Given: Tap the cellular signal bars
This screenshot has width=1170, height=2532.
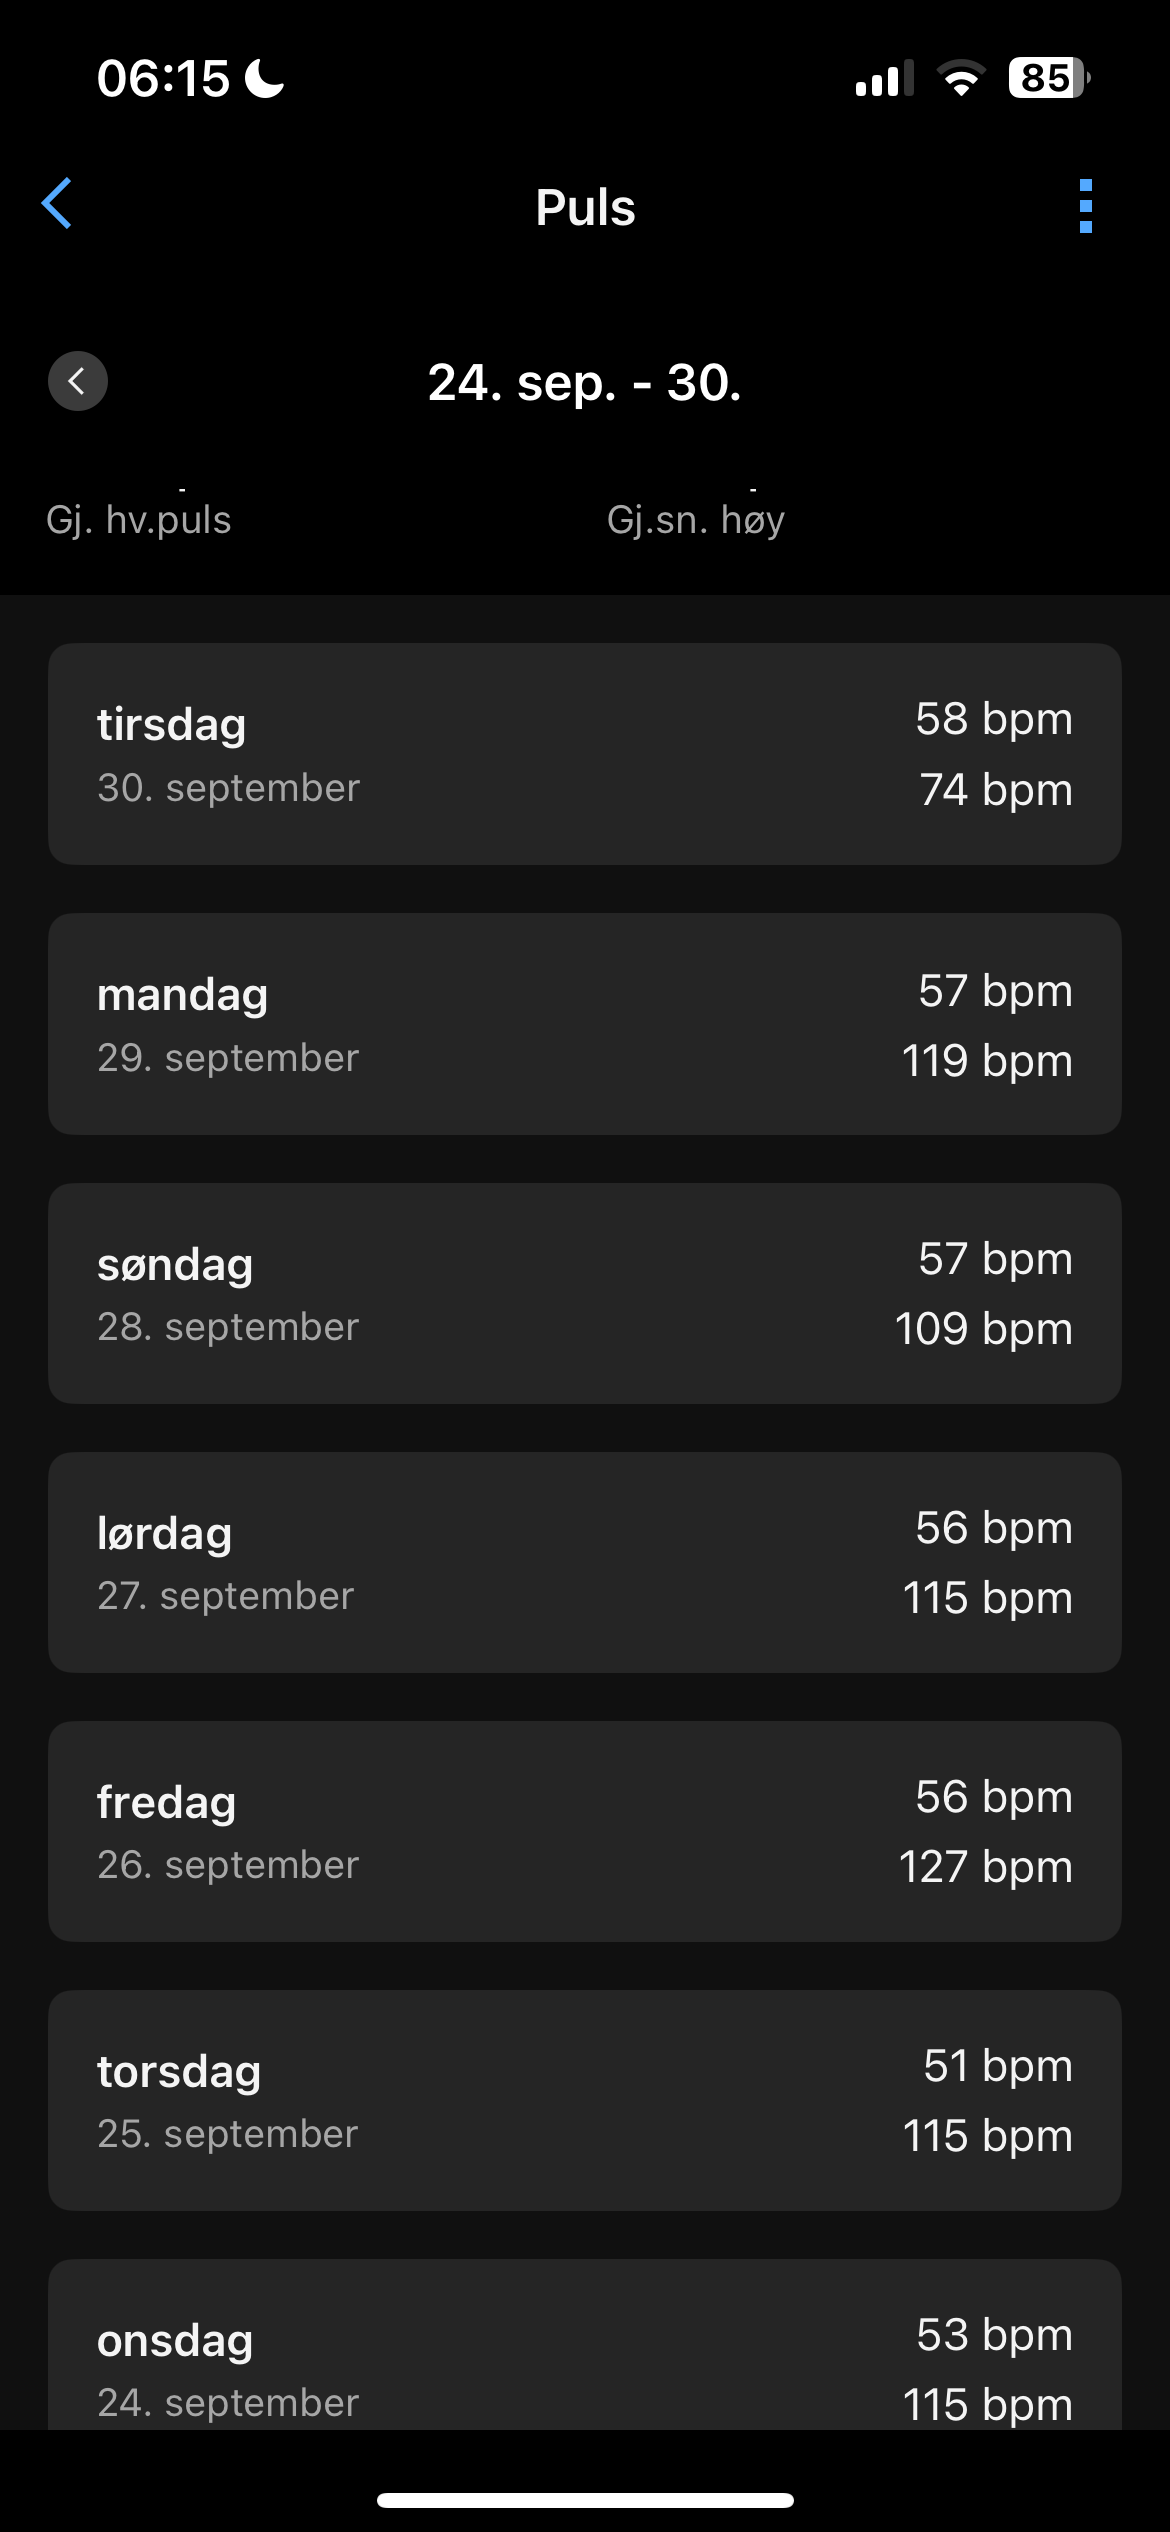Looking at the screenshot, I should pos(884,78).
